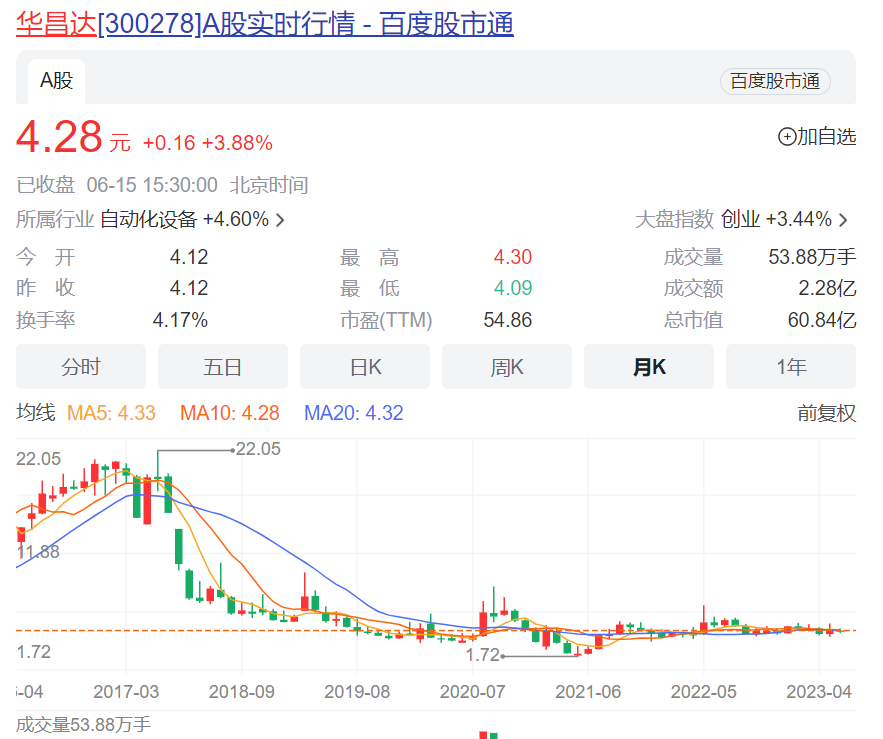Click the 2022-05 date axis label

tap(703, 692)
